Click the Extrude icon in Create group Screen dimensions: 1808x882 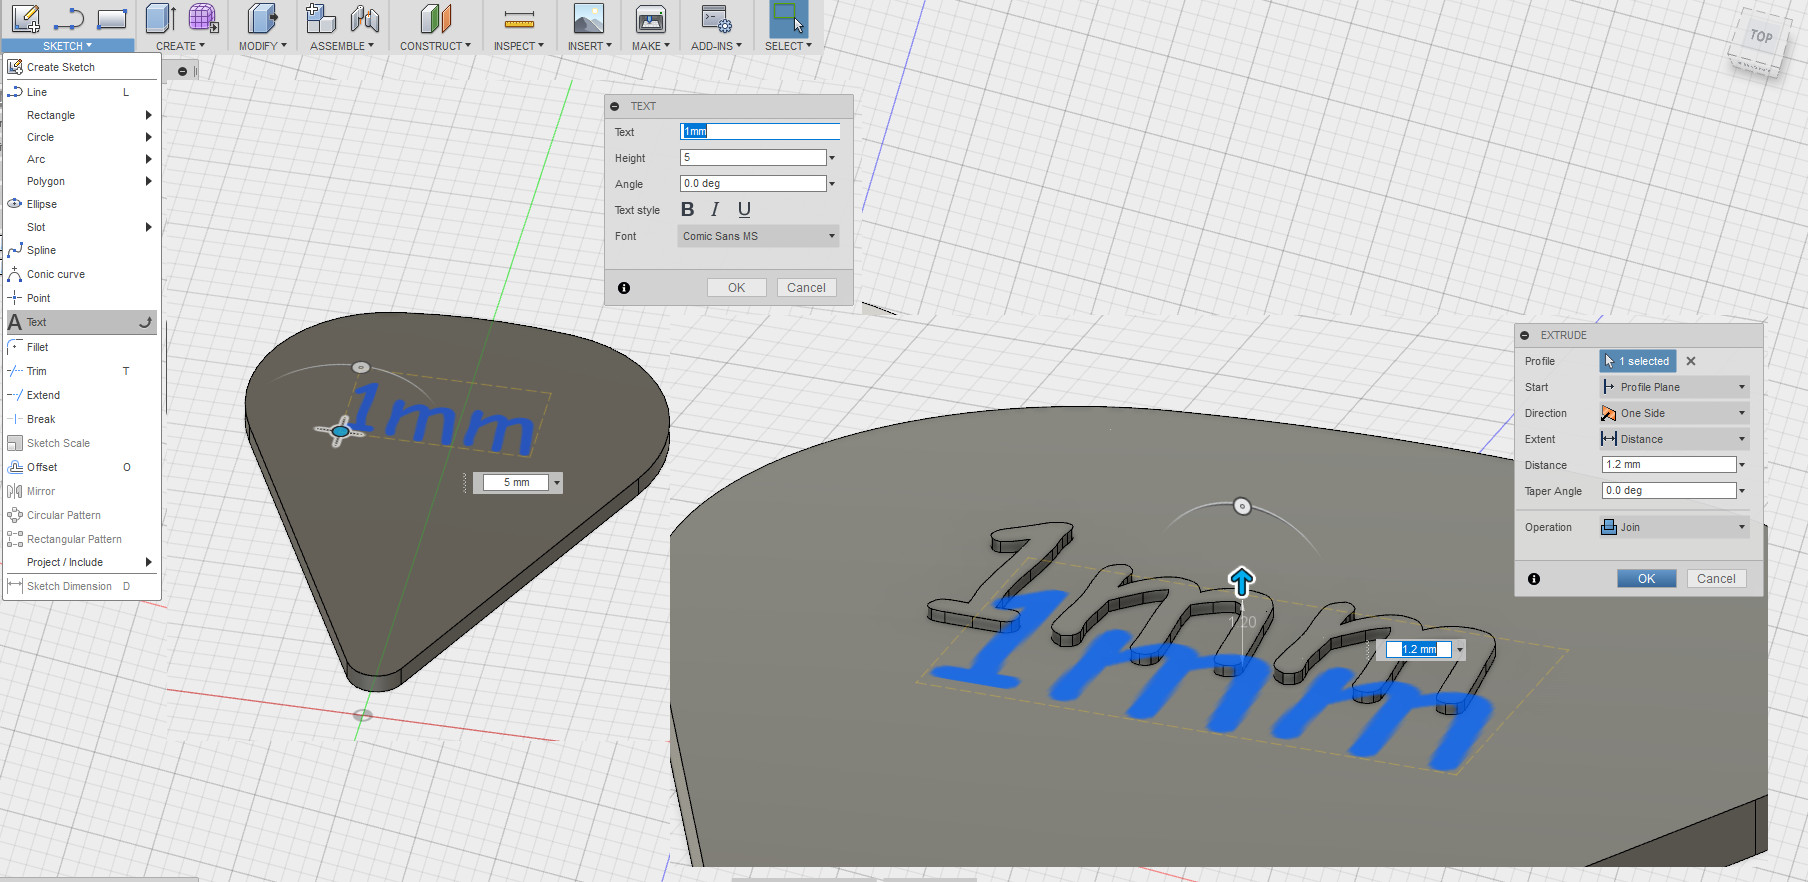(x=160, y=19)
